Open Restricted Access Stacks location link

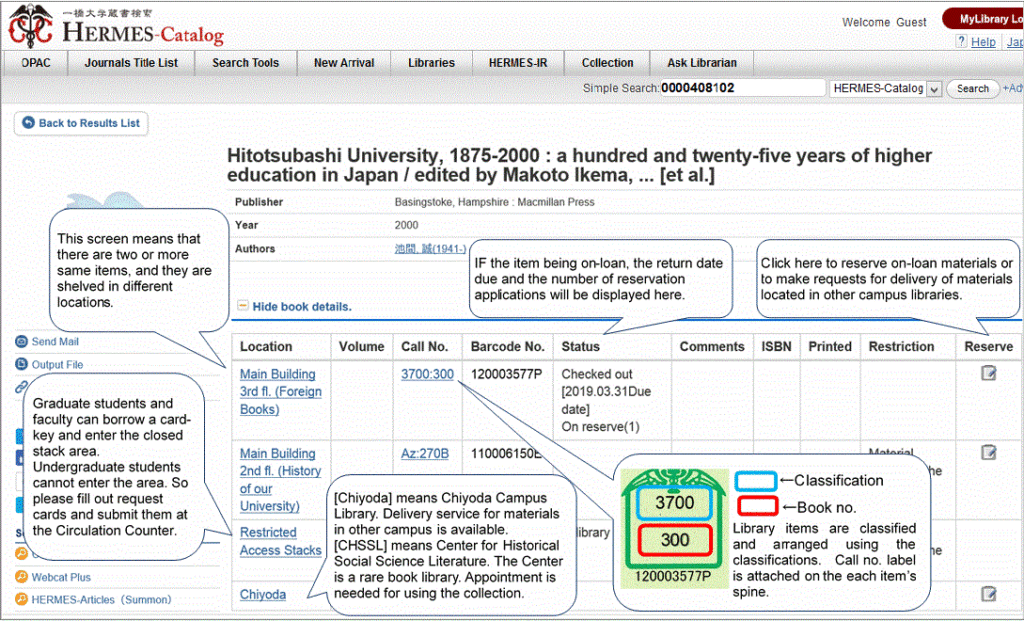[x=281, y=541]
